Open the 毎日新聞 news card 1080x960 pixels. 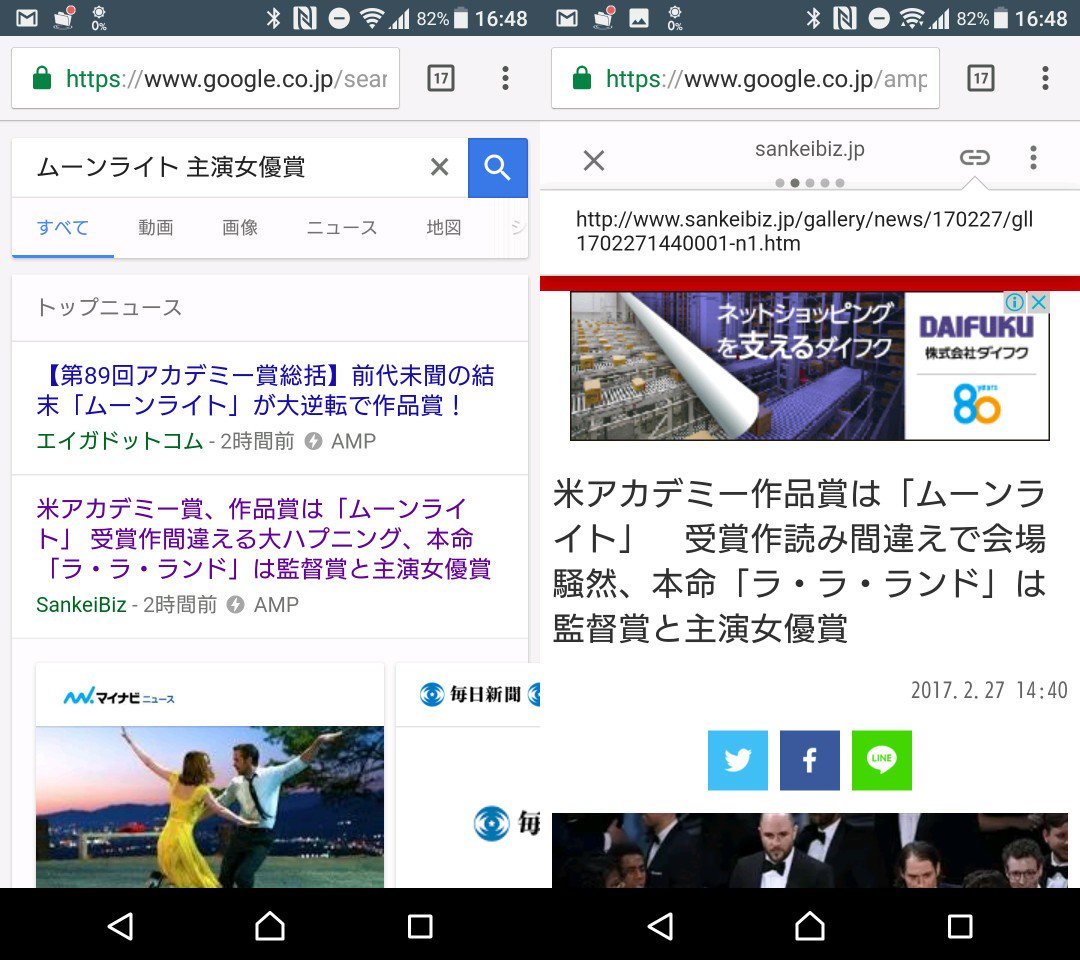click(x=468, y=775)
